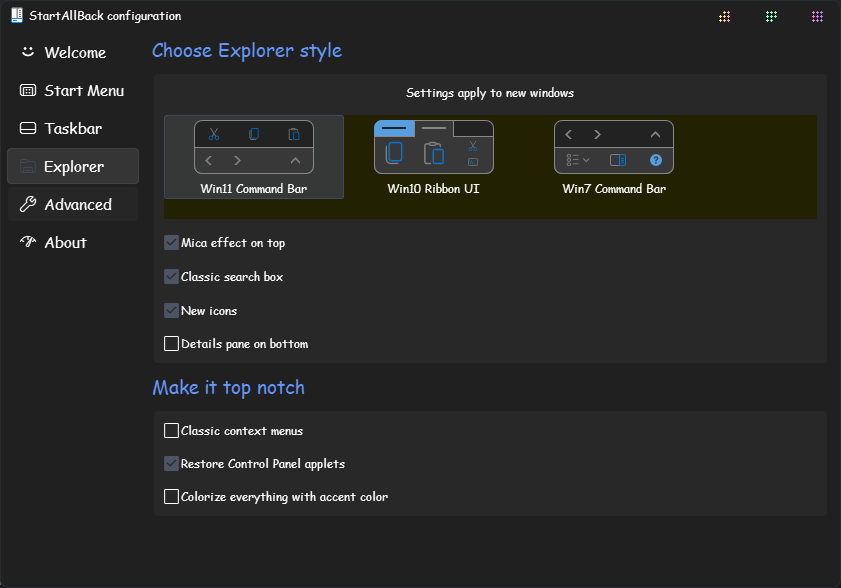Image resolution: width=841 pixels, height=588 pixels.
Task: Uncheck Restore Control Panel applets
Action: (x=171, y=464)
